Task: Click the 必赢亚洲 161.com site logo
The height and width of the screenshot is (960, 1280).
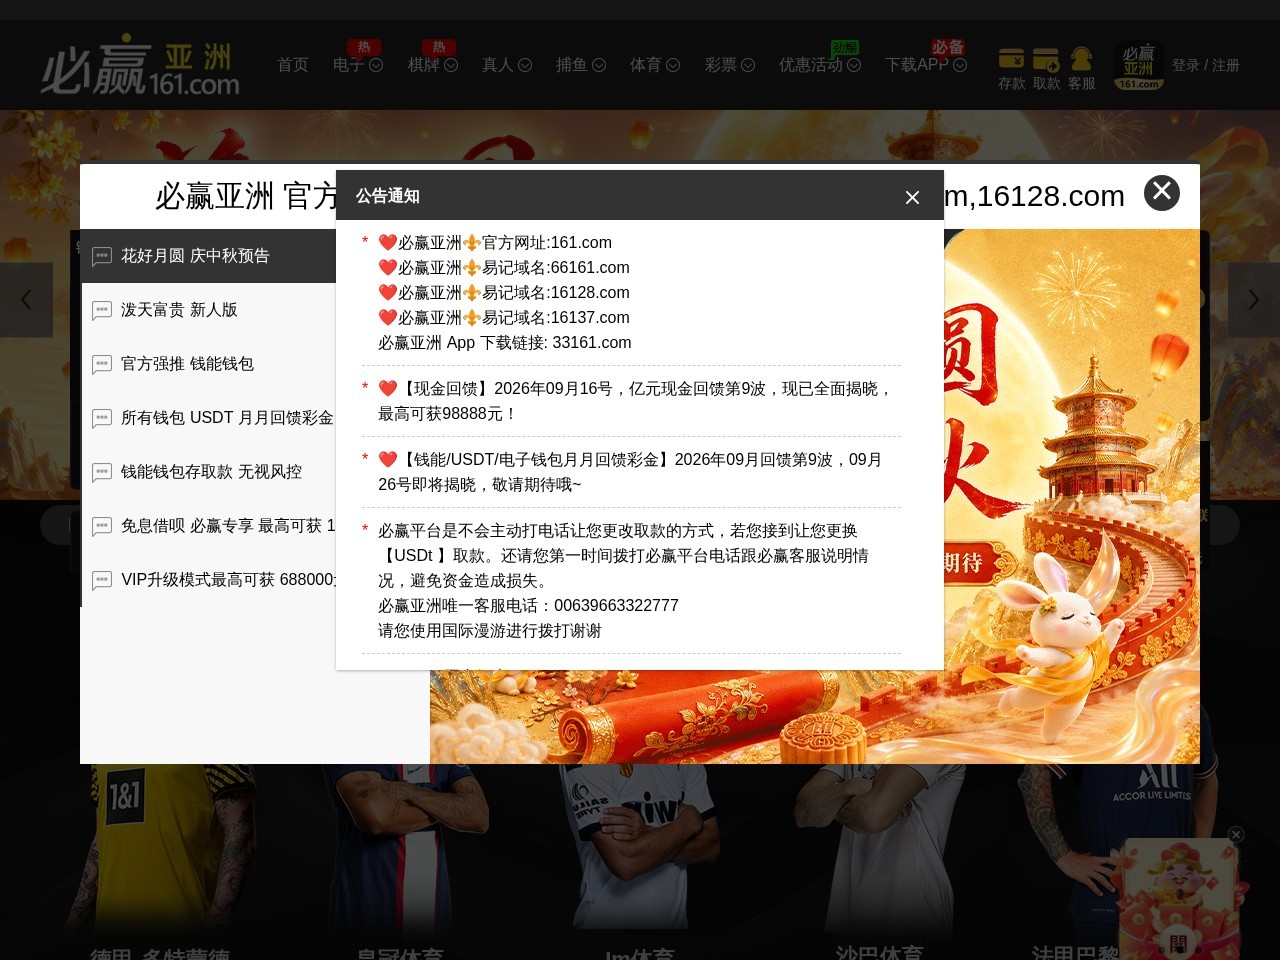Action: [140, 65]
